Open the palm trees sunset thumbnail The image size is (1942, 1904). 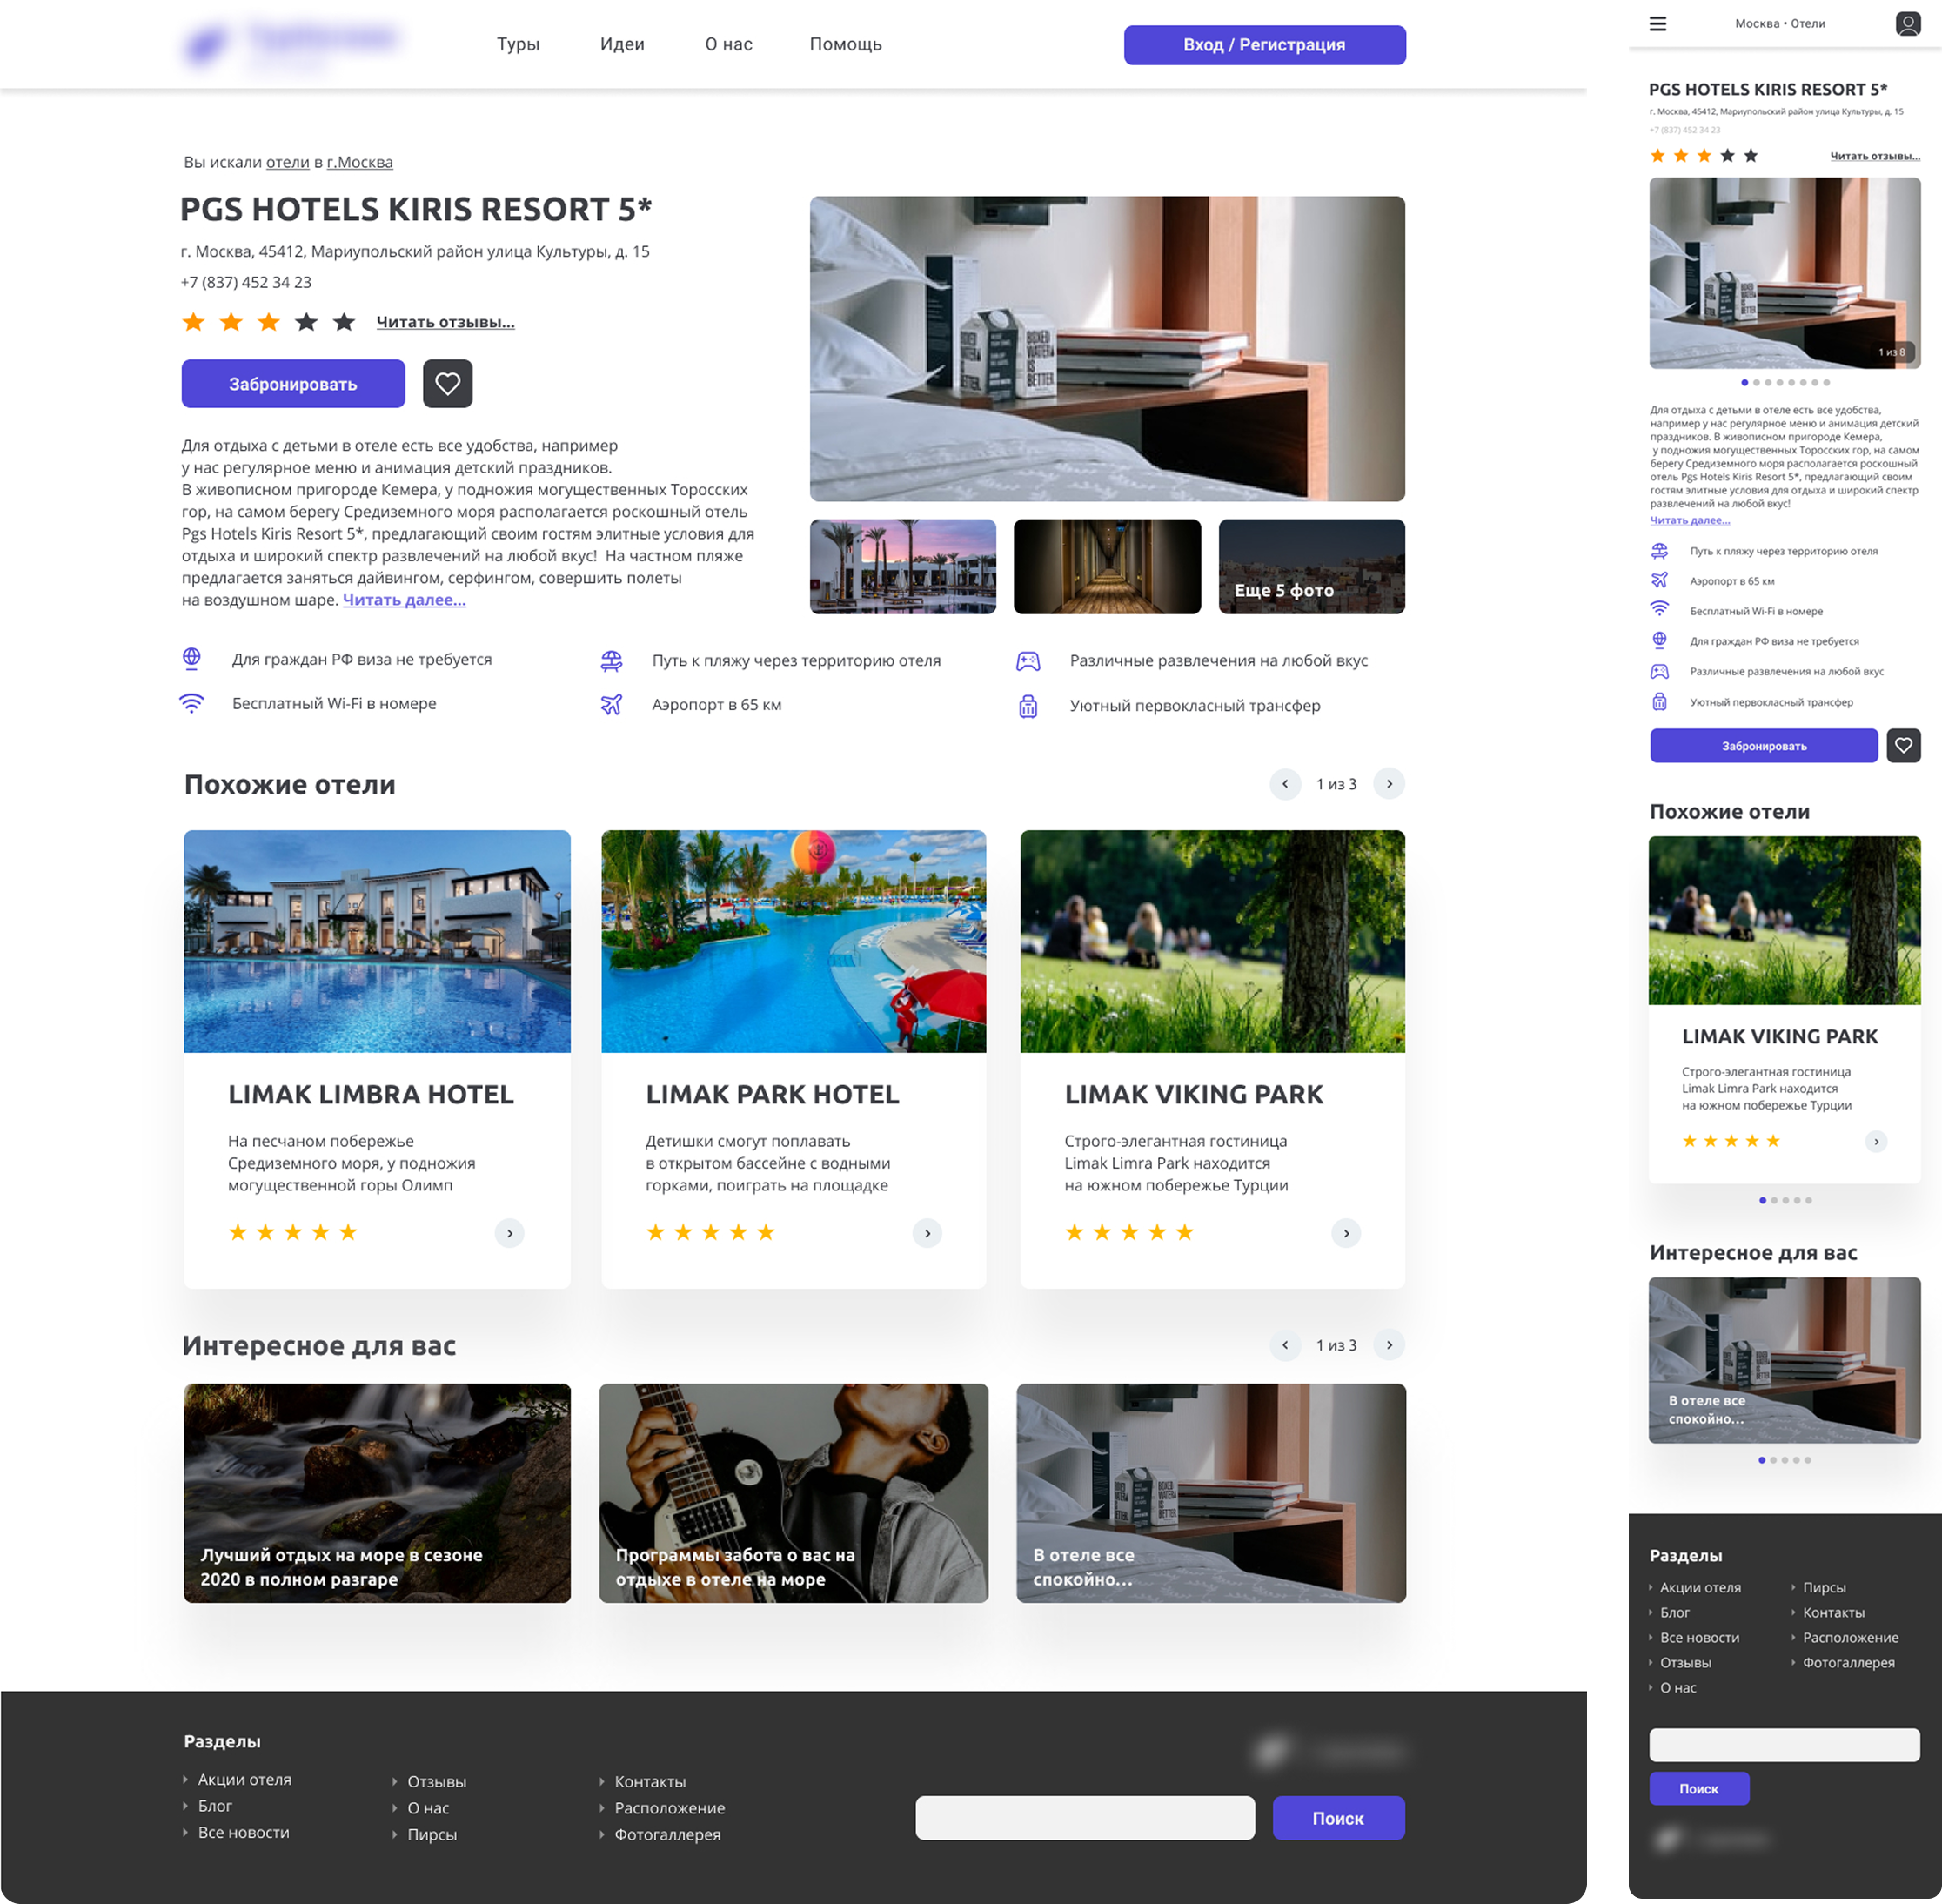[903, 566]
